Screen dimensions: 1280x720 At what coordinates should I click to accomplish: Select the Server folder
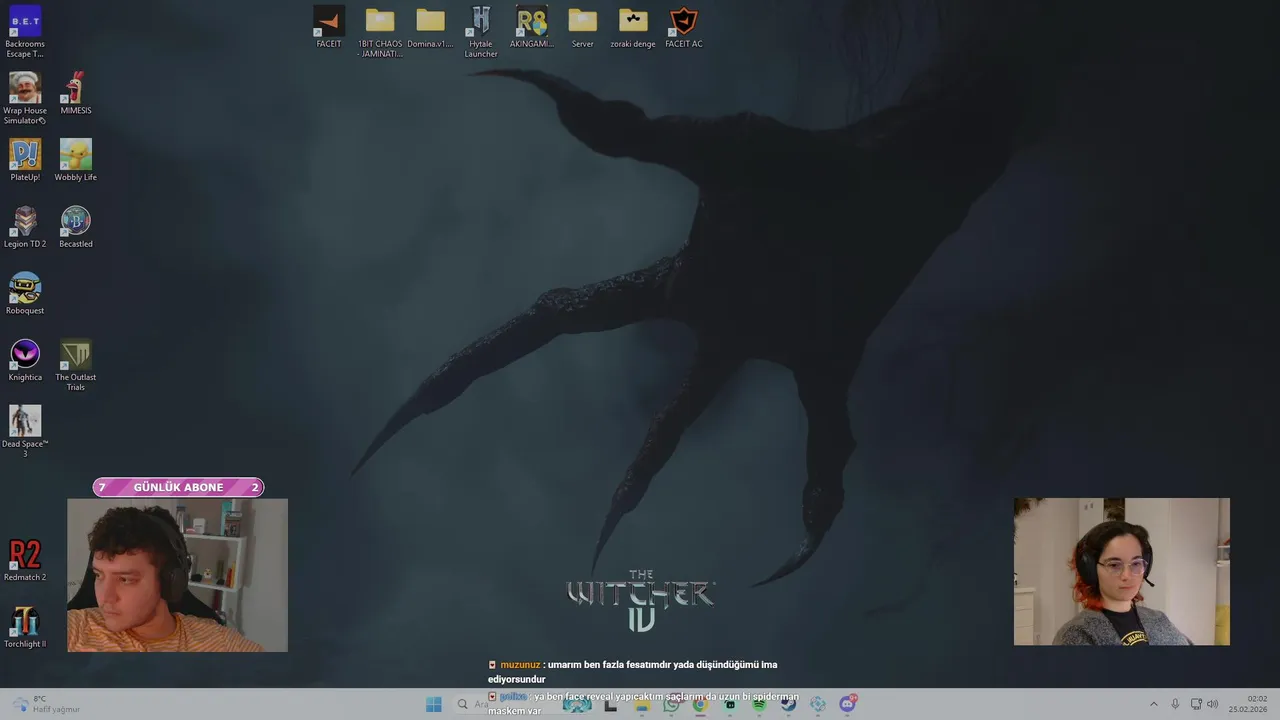coord(583,27)
